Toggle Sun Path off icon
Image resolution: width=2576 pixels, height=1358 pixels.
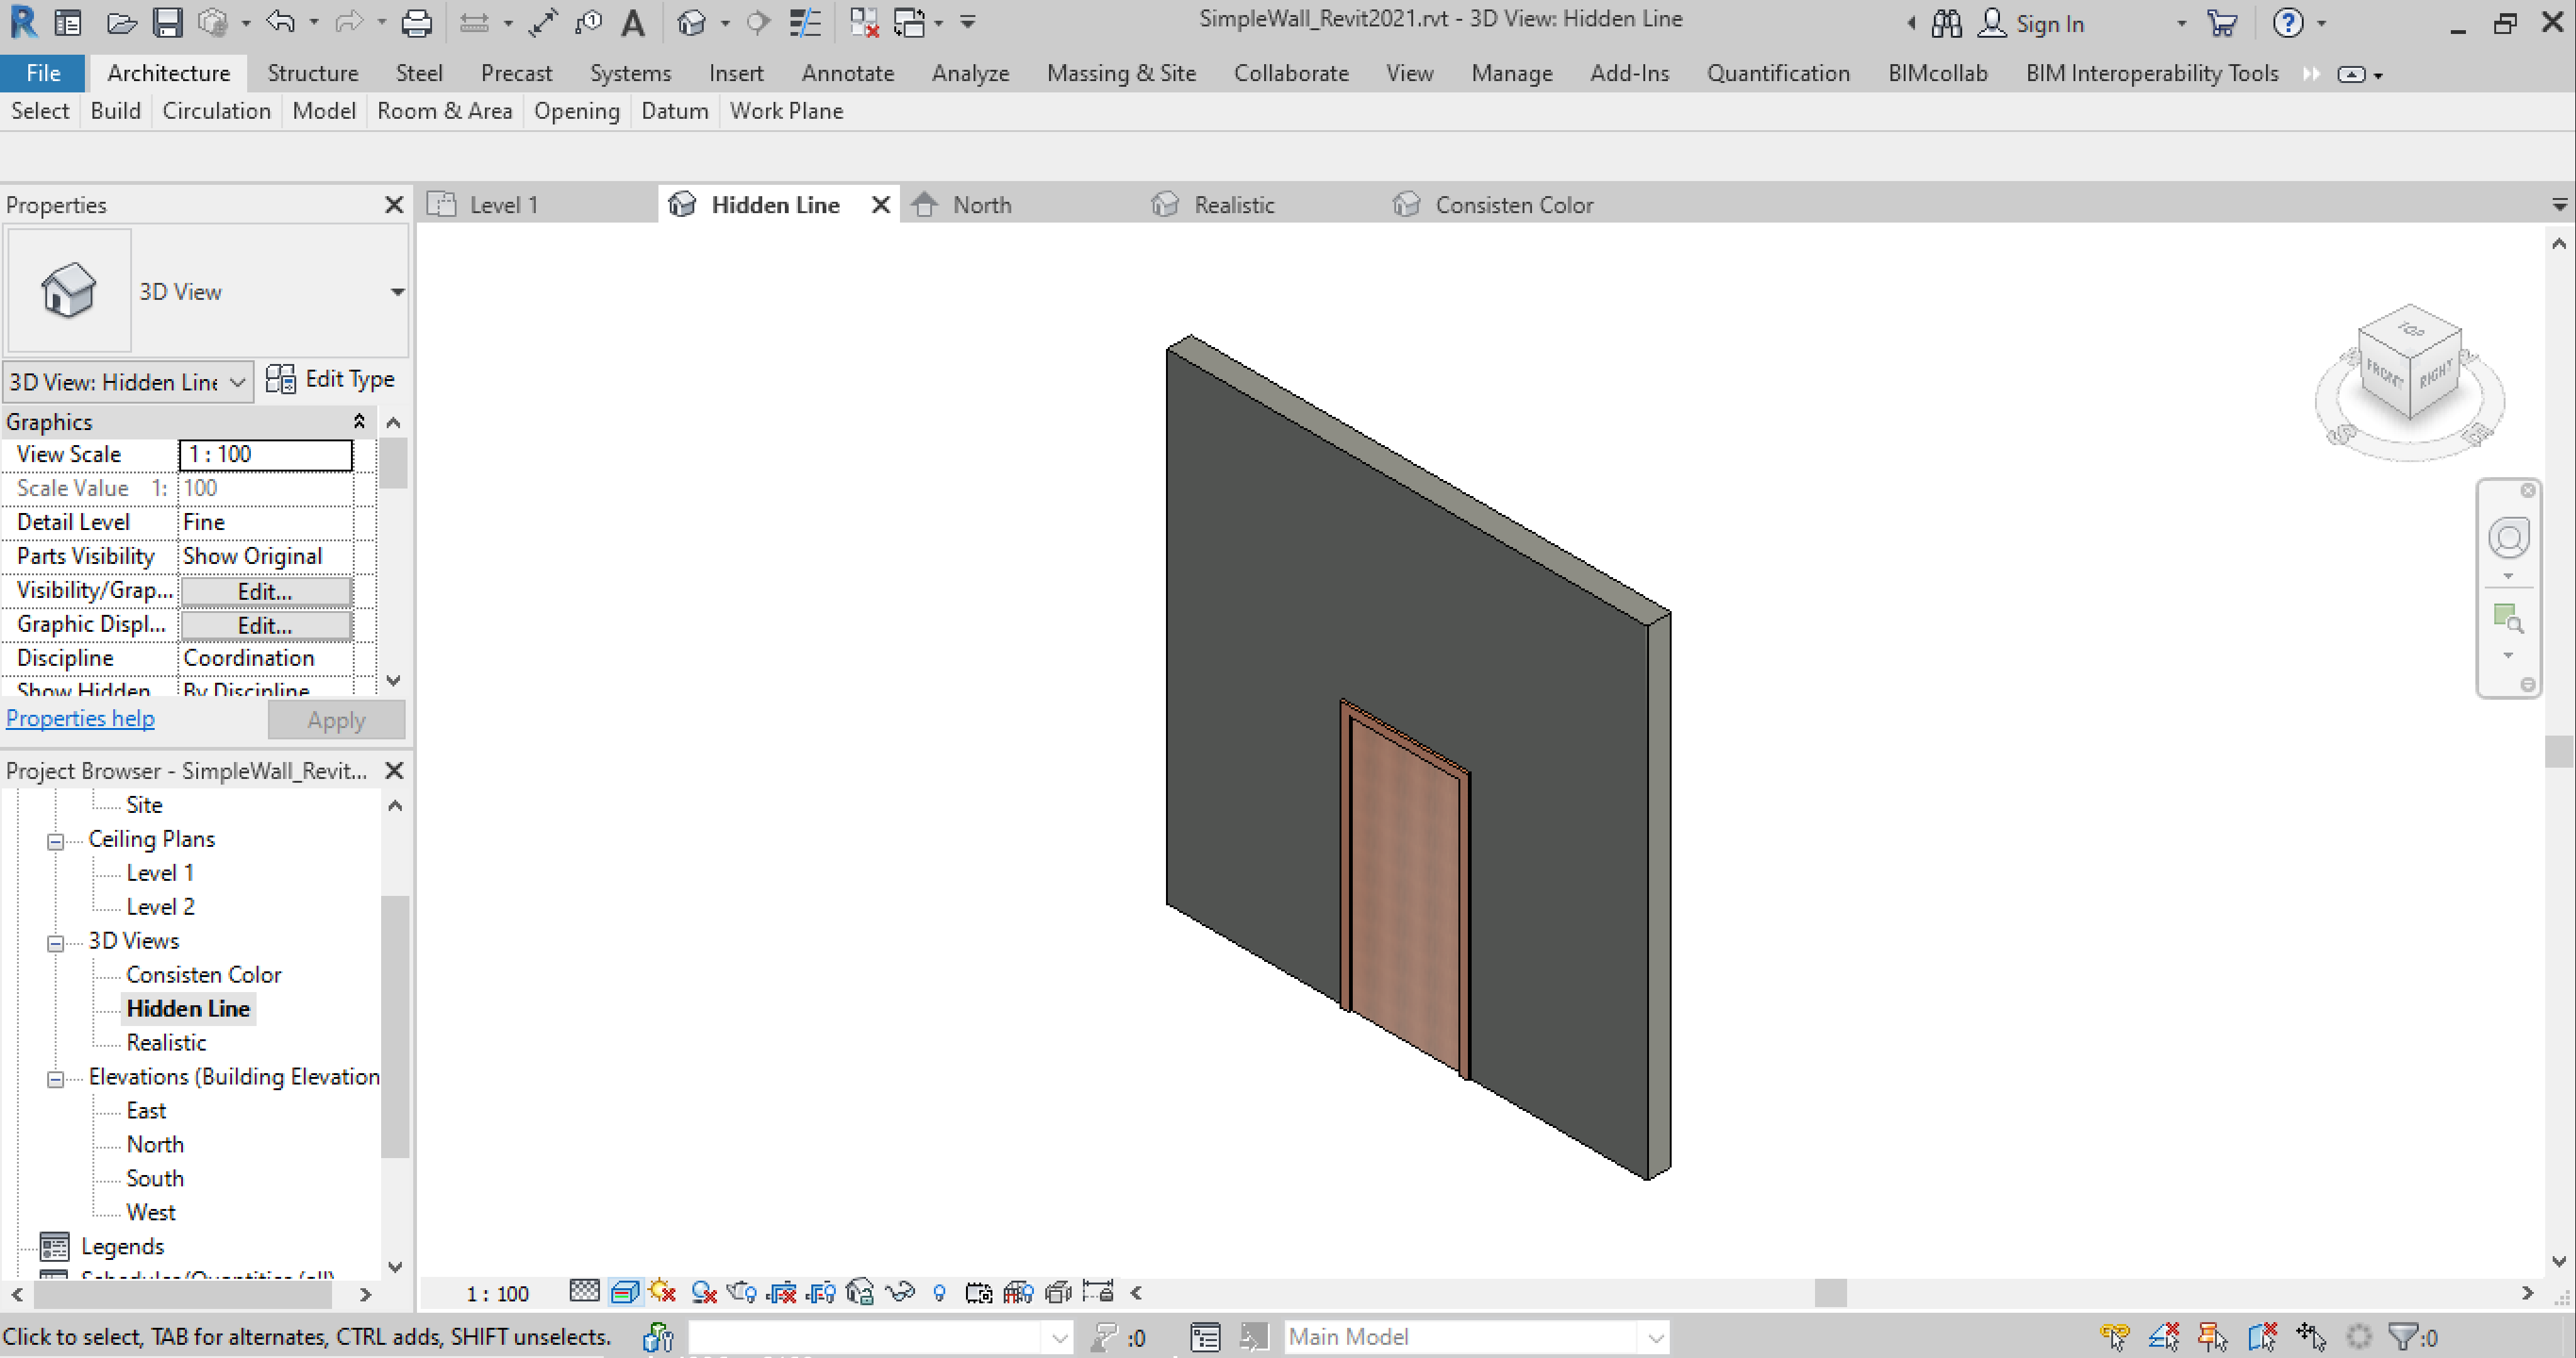pos(662,1292)
